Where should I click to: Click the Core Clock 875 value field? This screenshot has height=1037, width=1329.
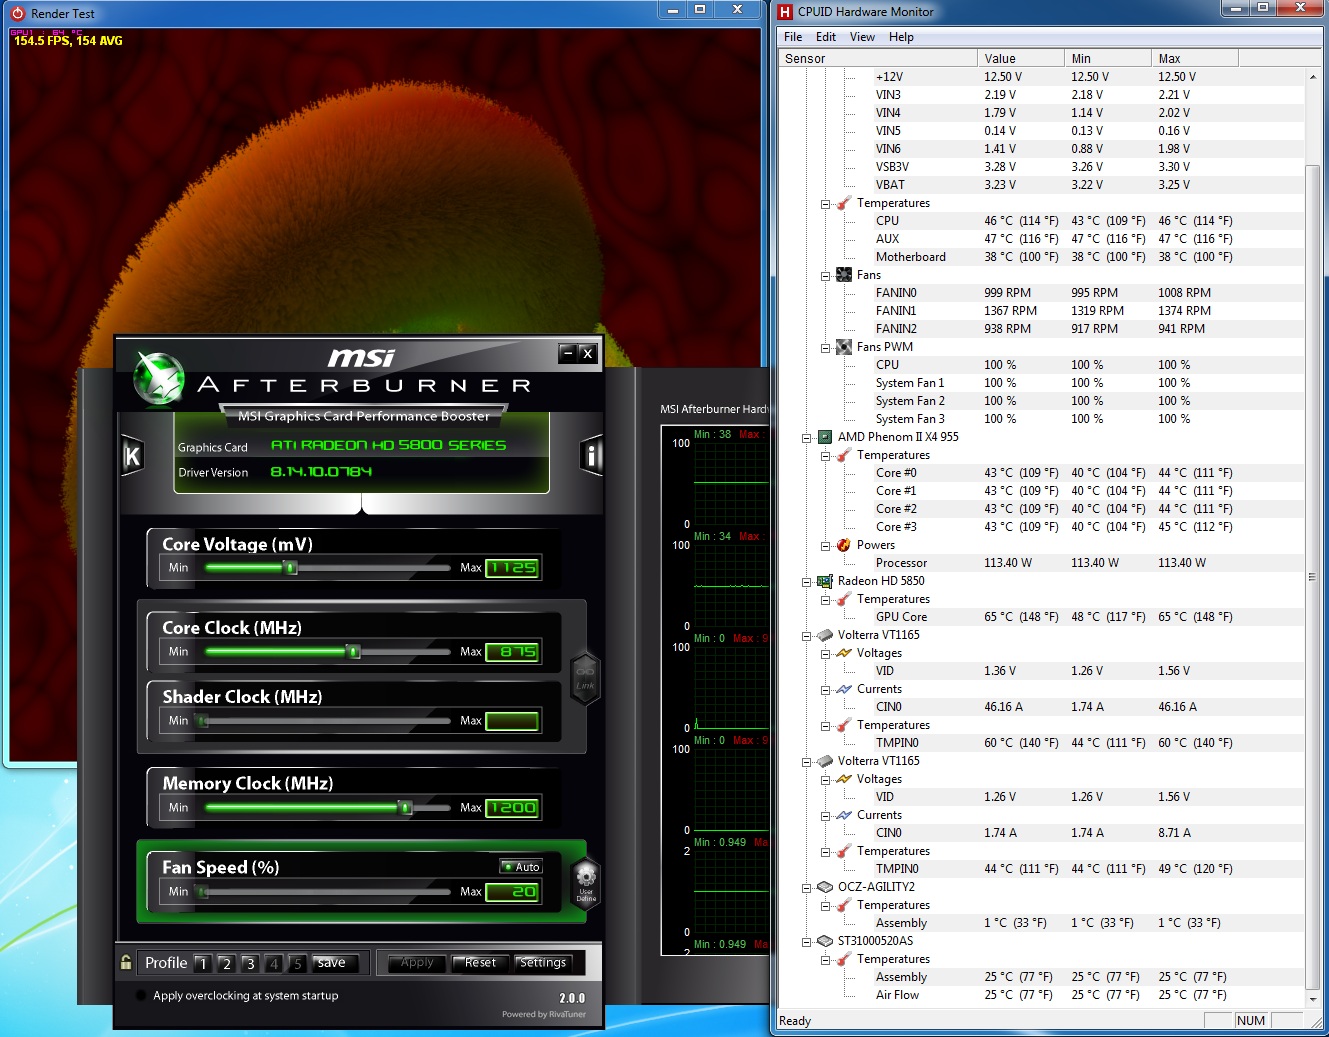(x=513, y=652)
